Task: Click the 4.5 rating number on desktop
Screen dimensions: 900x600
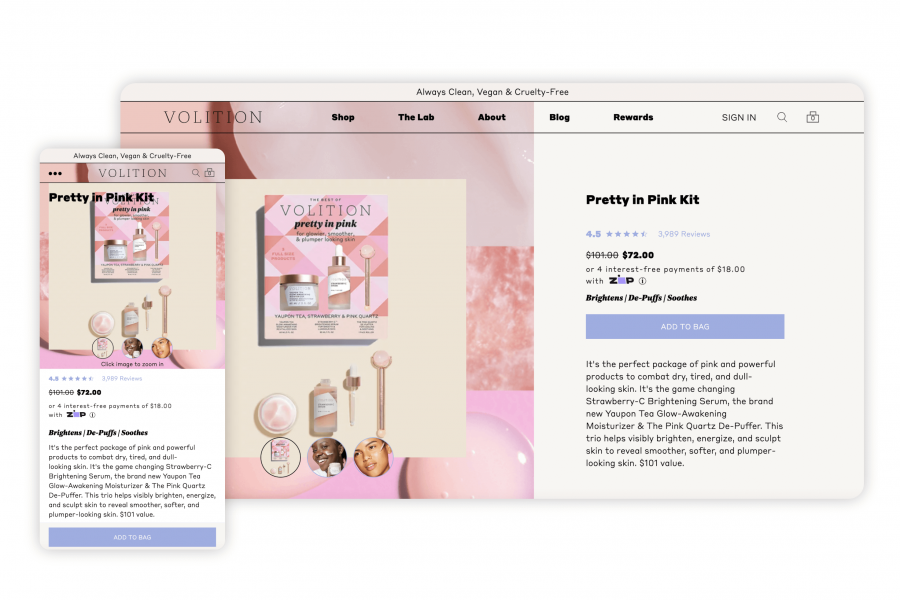Action: click(593, 234)
